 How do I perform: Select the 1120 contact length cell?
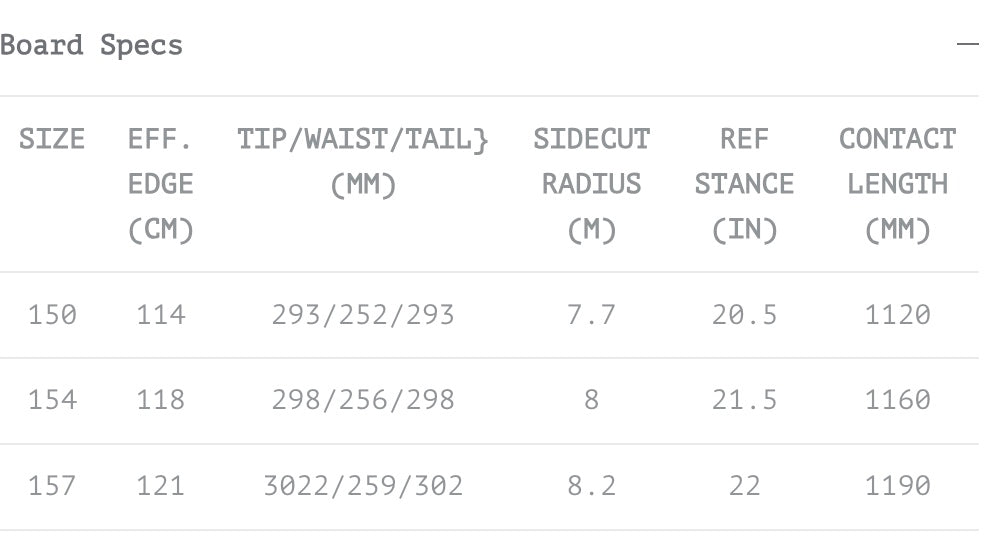coord(897,315)
